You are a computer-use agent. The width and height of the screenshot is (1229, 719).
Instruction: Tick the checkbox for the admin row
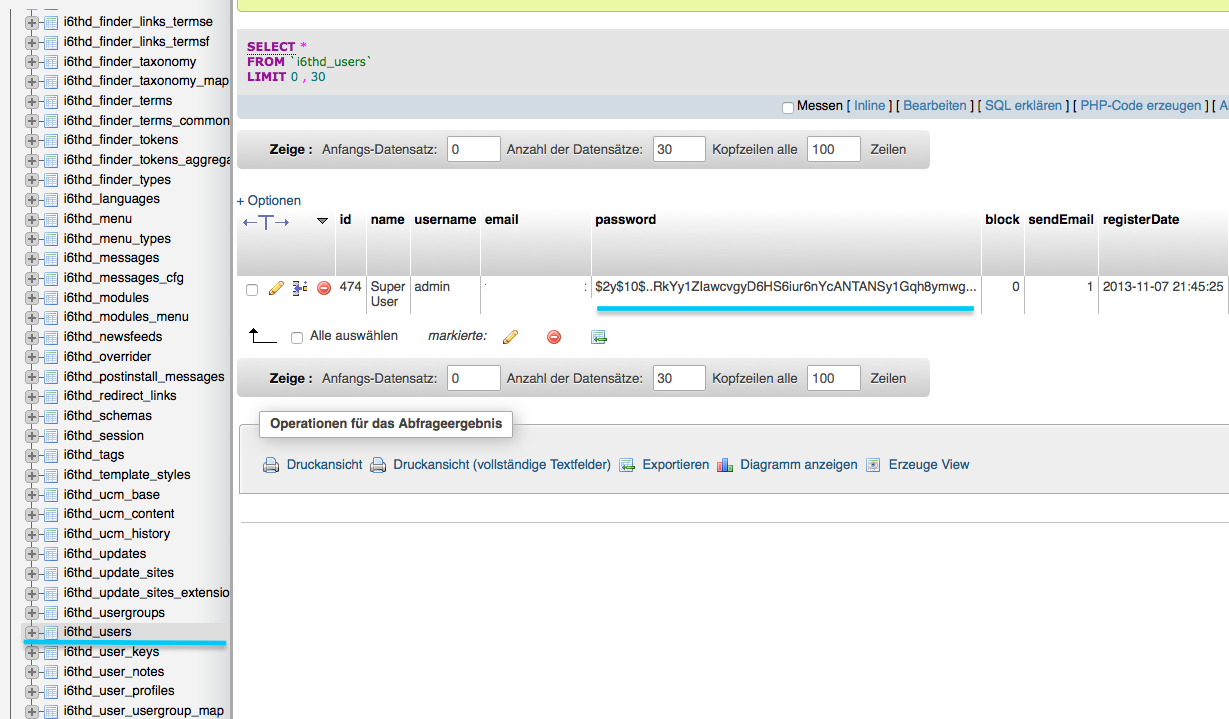252,290
